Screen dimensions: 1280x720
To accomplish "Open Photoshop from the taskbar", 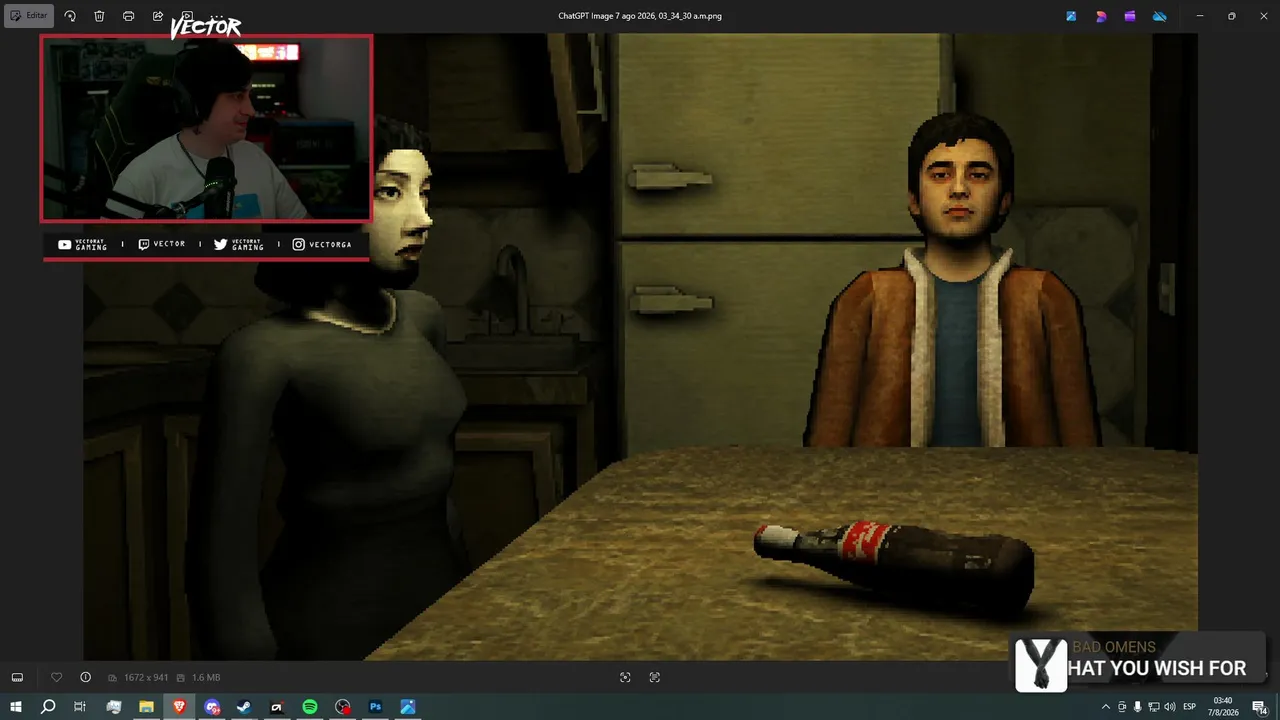I will 375,707.
